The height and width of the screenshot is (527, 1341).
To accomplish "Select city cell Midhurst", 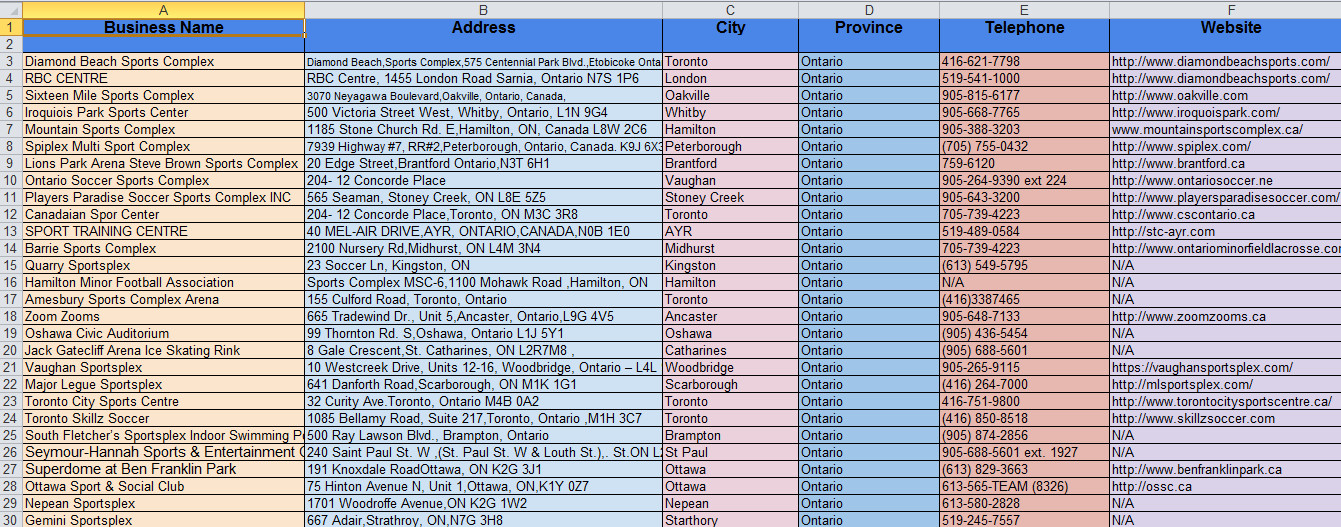I will pos(731,249).
